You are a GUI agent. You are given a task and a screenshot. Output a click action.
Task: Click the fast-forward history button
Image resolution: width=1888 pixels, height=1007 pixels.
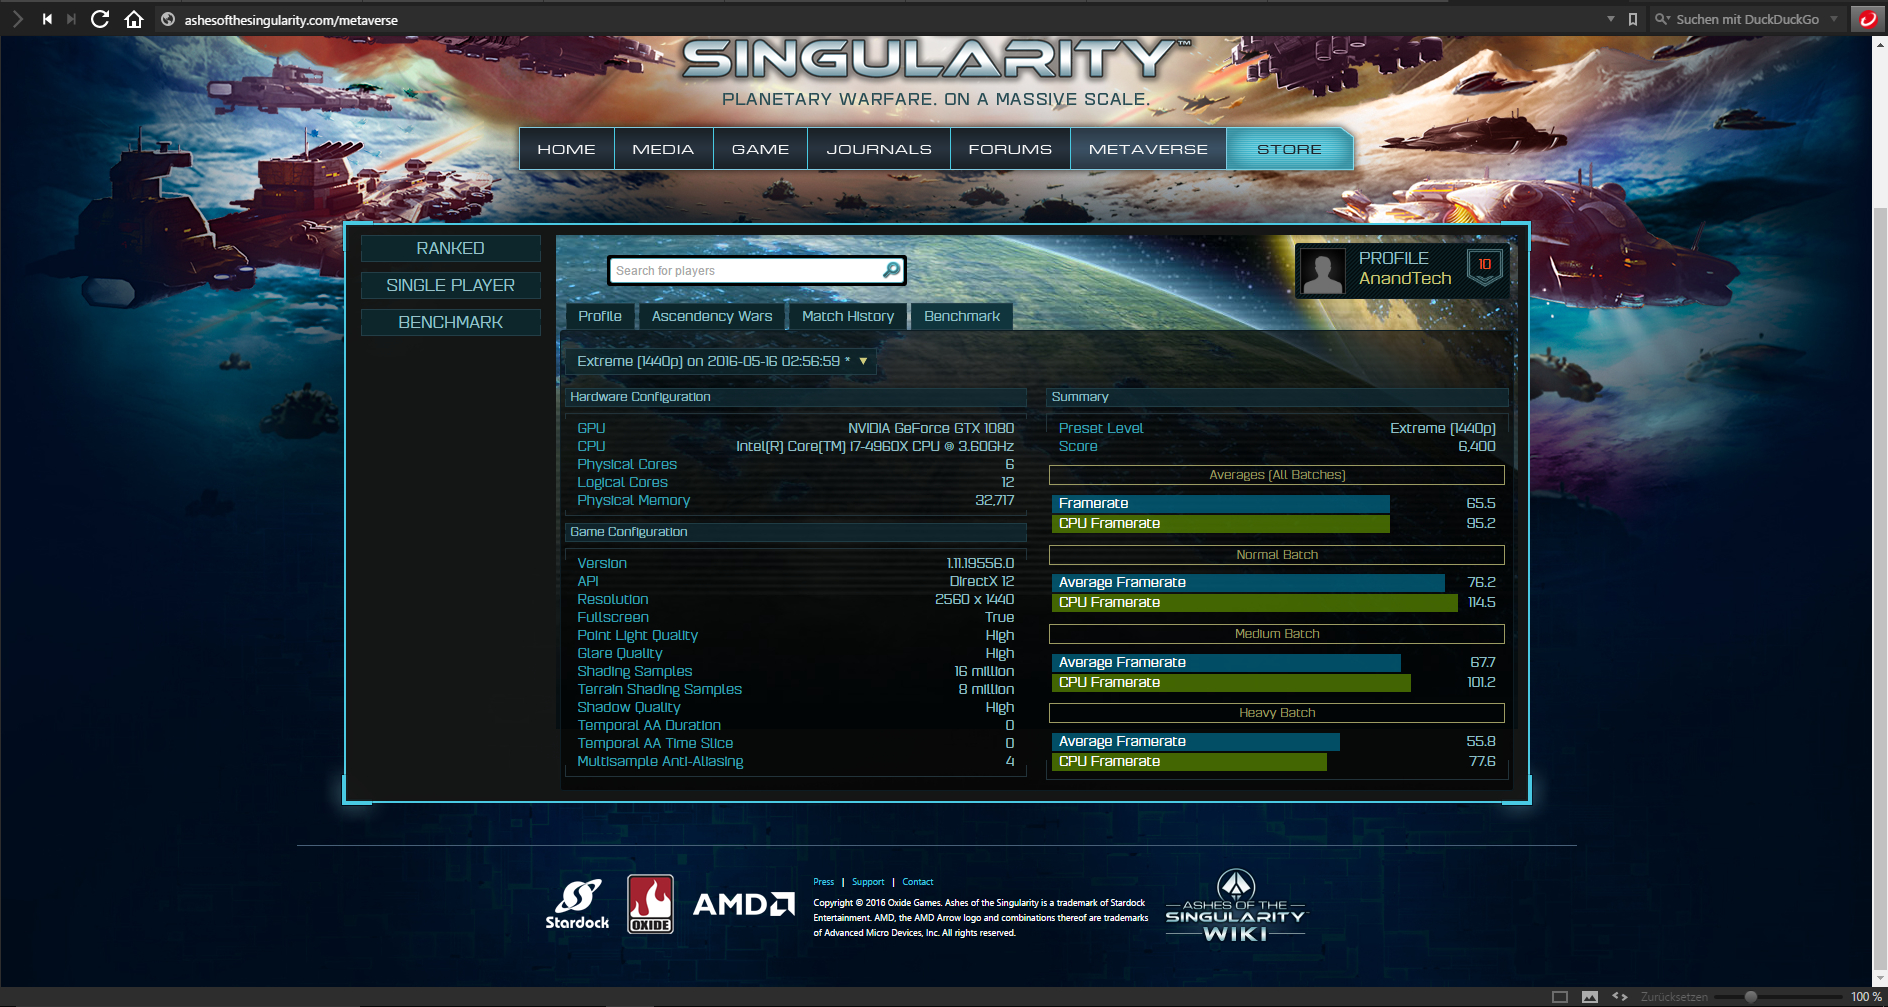click(x=71, y=19)
